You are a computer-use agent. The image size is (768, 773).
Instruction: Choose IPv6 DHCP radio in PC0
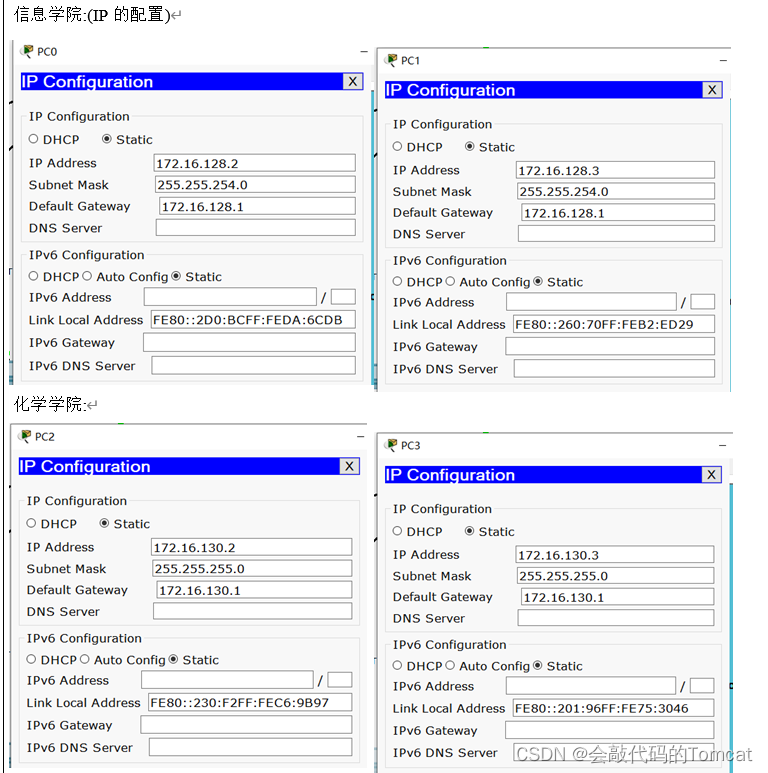tap(33, 276)
